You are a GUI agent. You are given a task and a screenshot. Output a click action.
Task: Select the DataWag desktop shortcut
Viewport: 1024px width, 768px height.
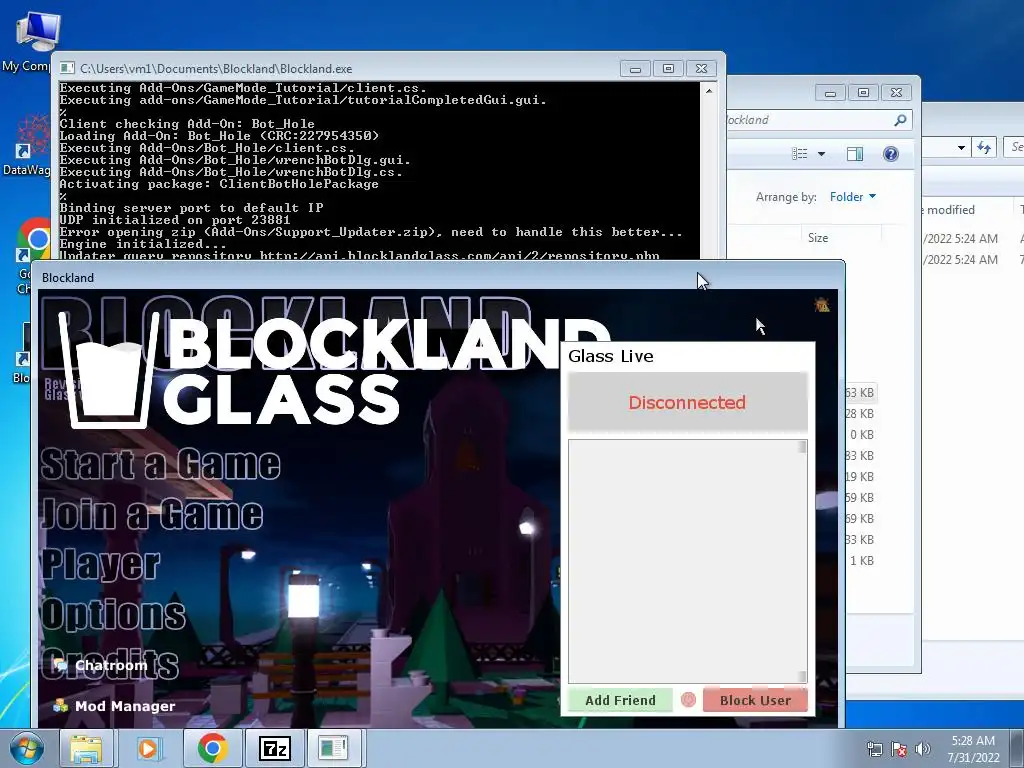click(27, 144)
